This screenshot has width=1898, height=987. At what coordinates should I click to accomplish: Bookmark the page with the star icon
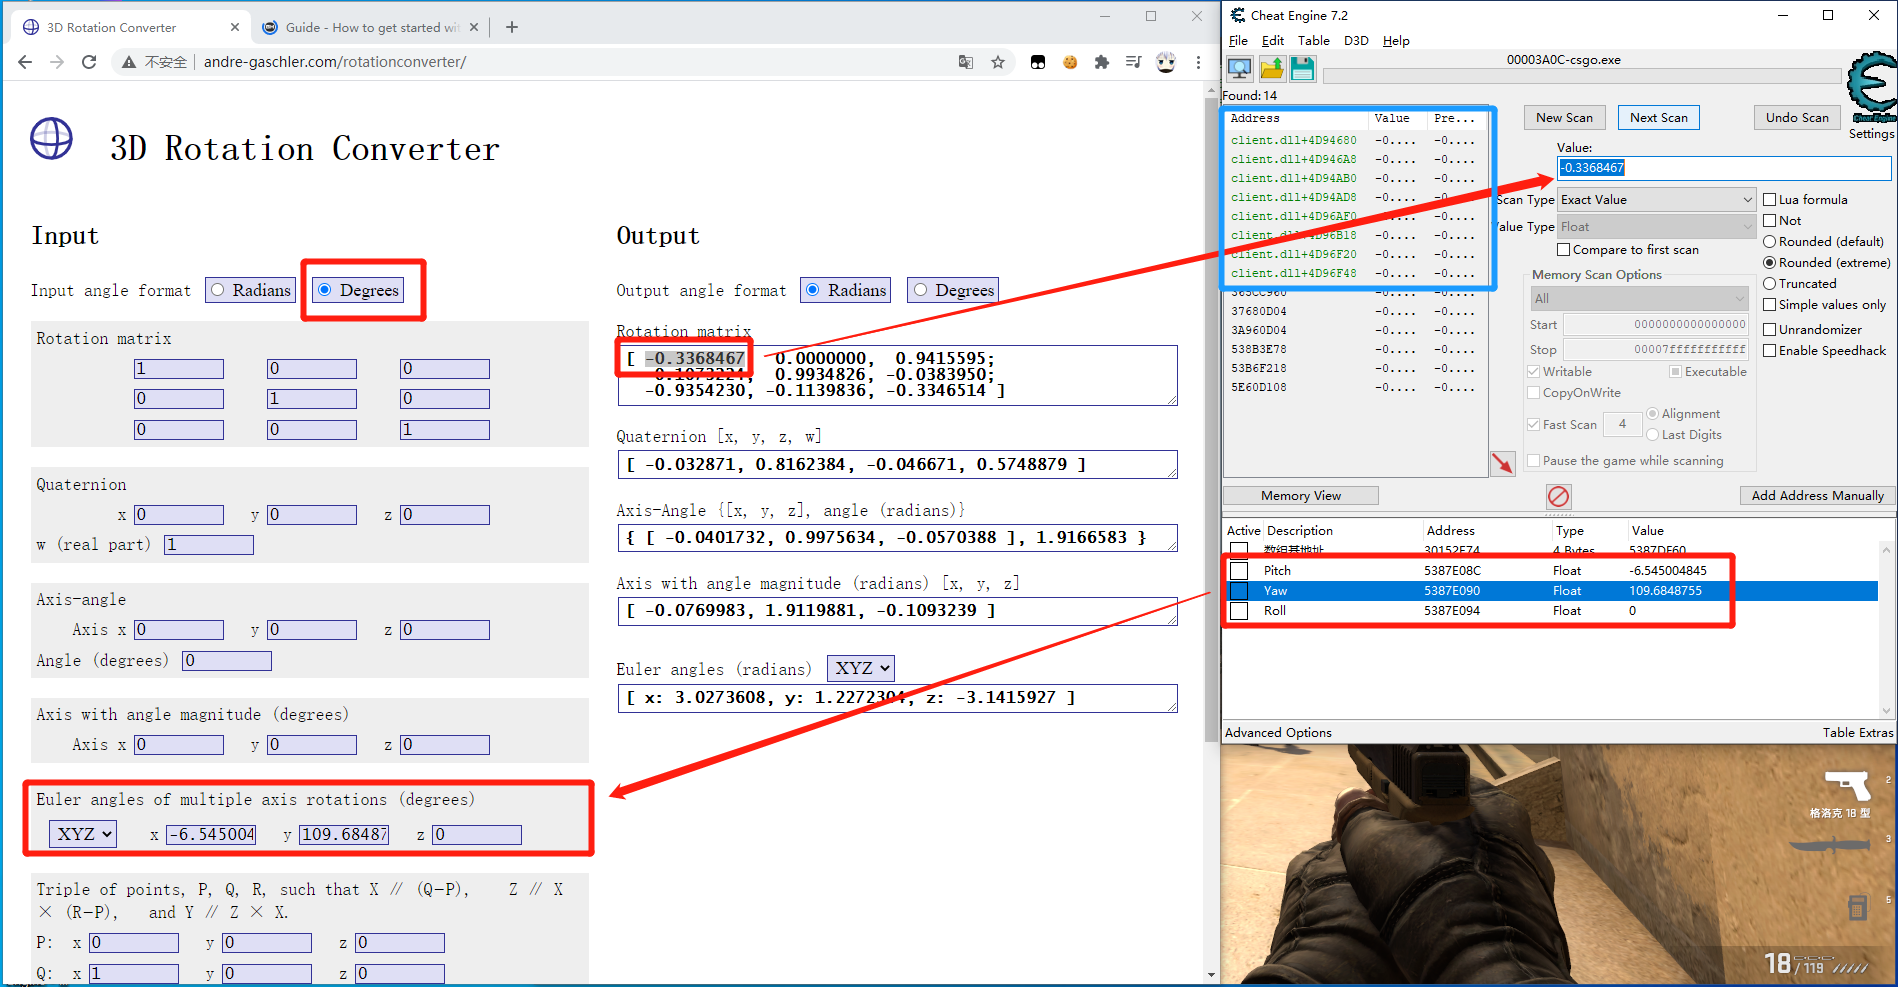[997, 61]
